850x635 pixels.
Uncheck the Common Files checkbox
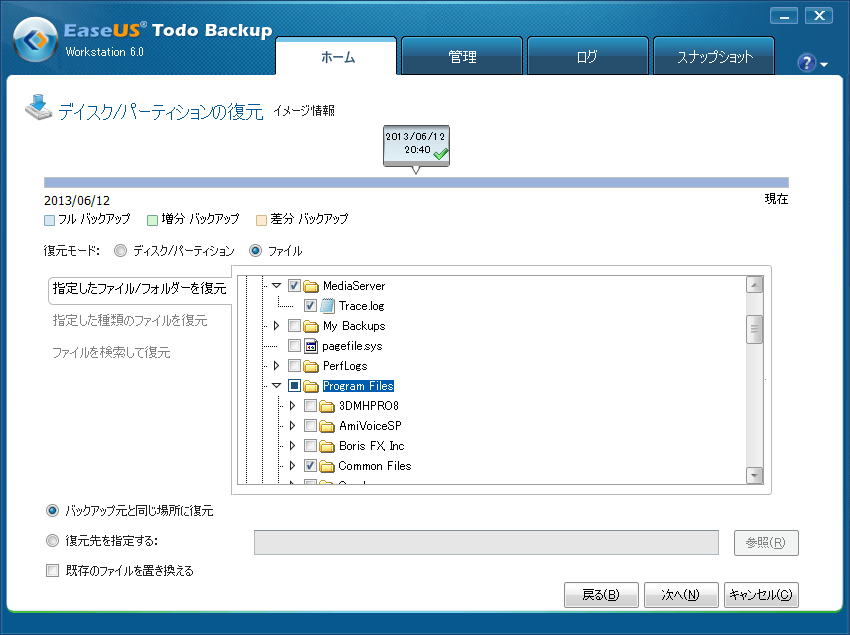point(310,466)
